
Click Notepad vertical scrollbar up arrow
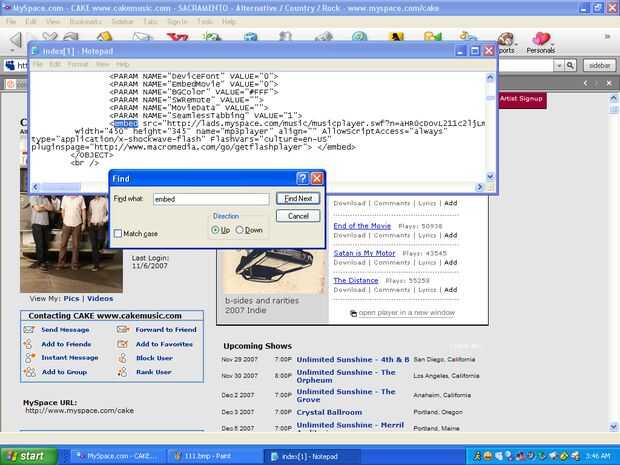(x=490, y=78)
